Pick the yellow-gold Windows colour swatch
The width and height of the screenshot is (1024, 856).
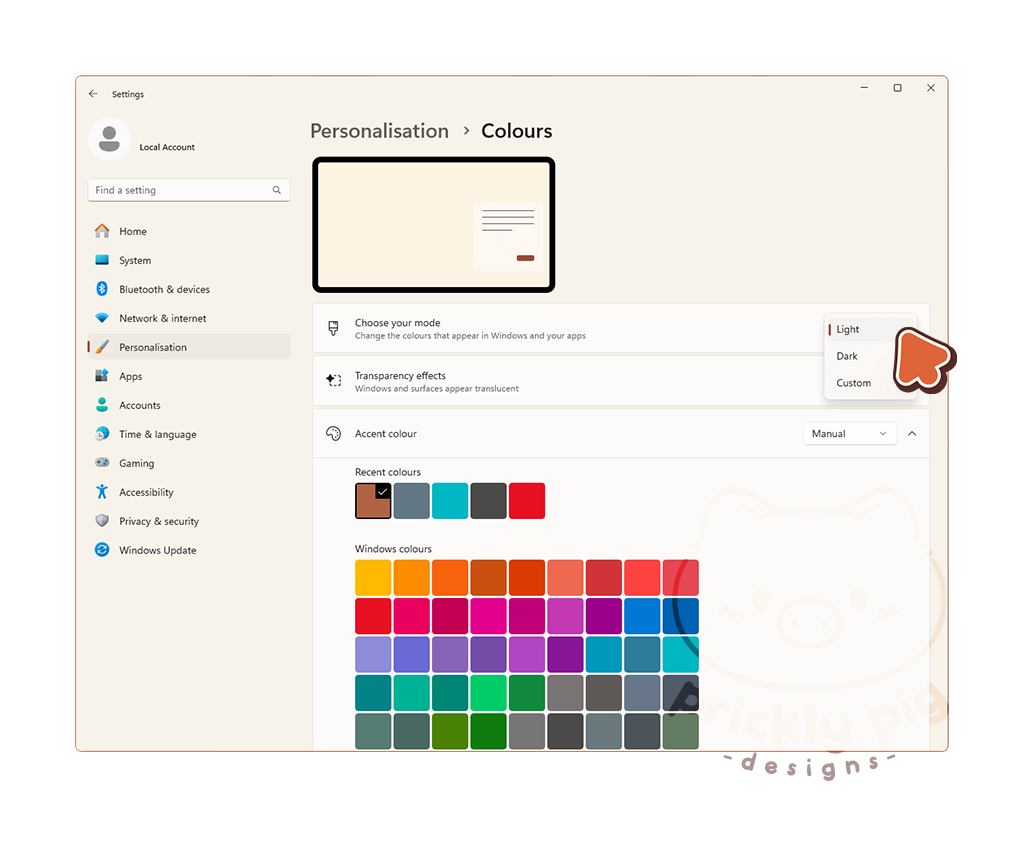pyautogui.click(x=373, y=577)
